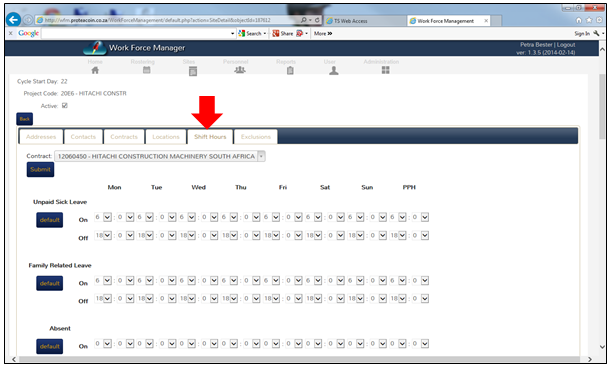Click the browser URL address field
609x368 pixels.
click(167, 20)
